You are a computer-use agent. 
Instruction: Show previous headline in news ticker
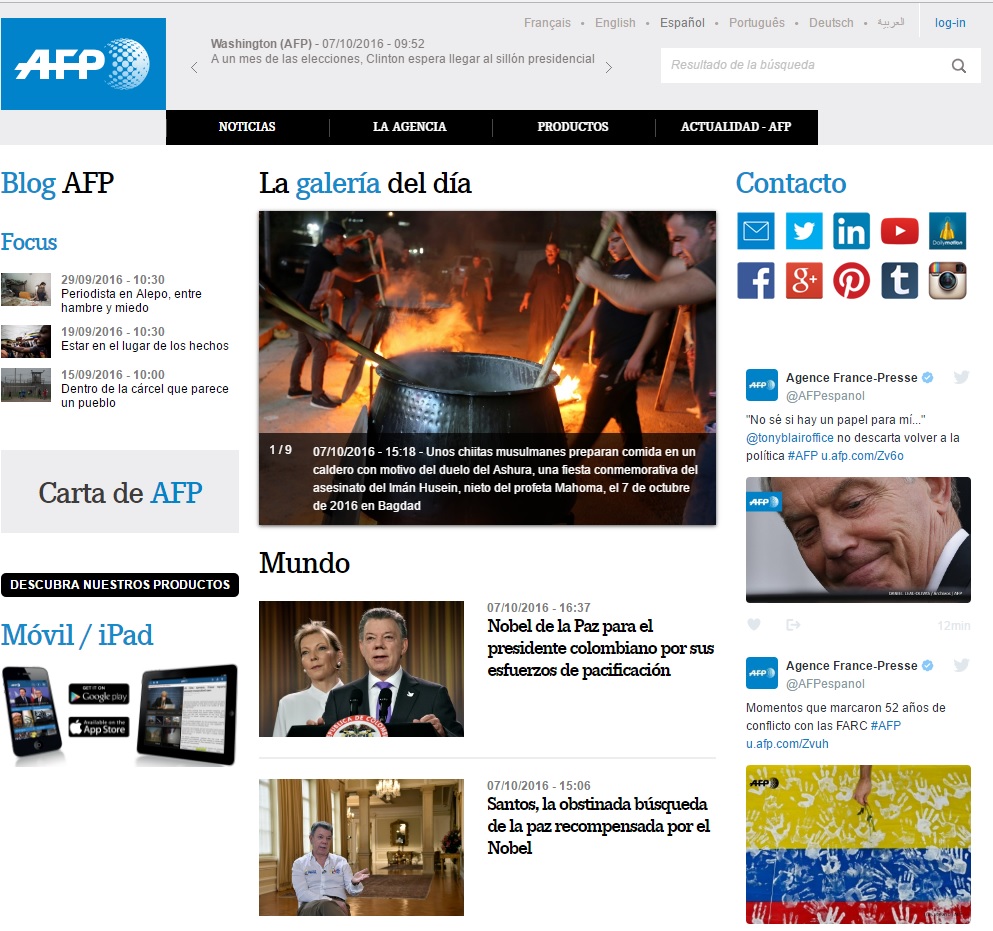click(x=194, y=68)
